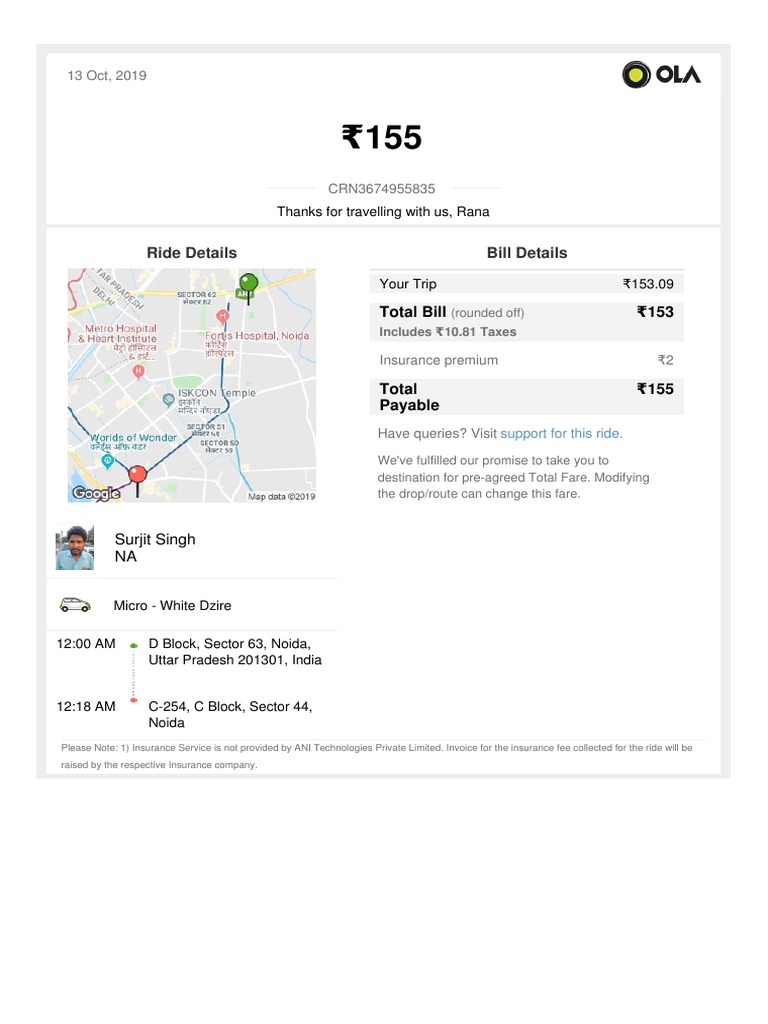This screenshot has width=768, height=1024.
Task: Click the Your Trip fare row
Action: click(x=526, y=284)
